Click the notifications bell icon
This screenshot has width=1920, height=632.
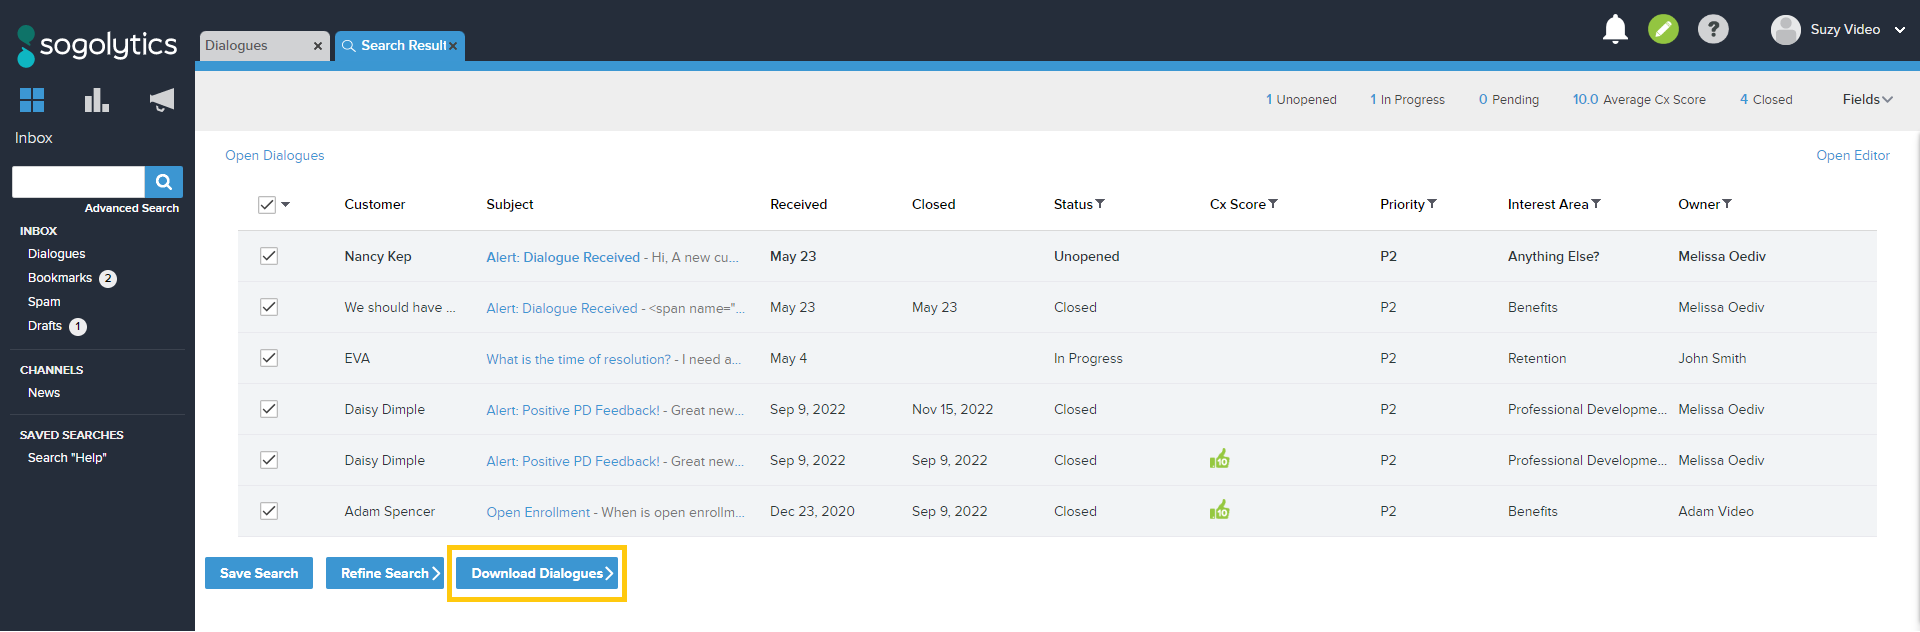1615,29
